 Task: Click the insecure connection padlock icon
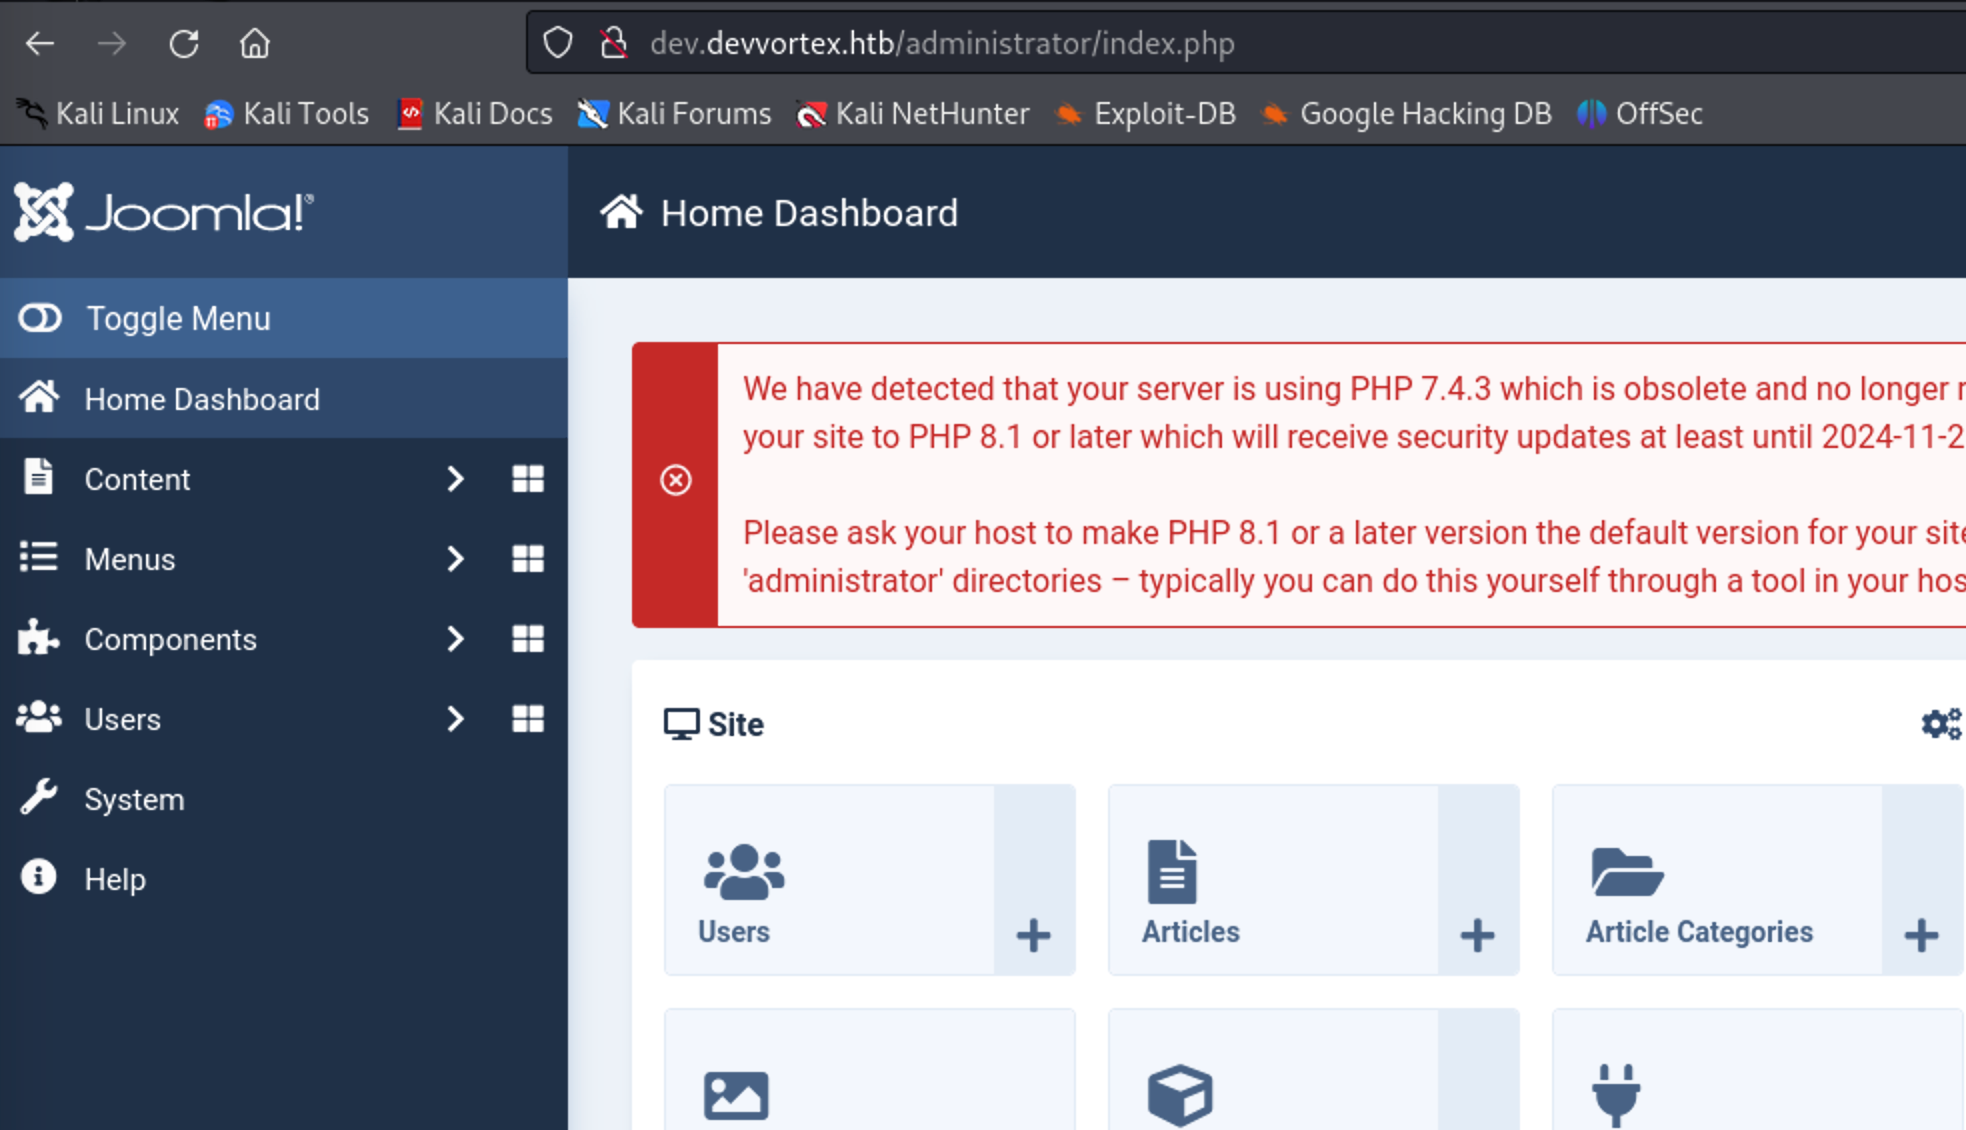(613, 43)
